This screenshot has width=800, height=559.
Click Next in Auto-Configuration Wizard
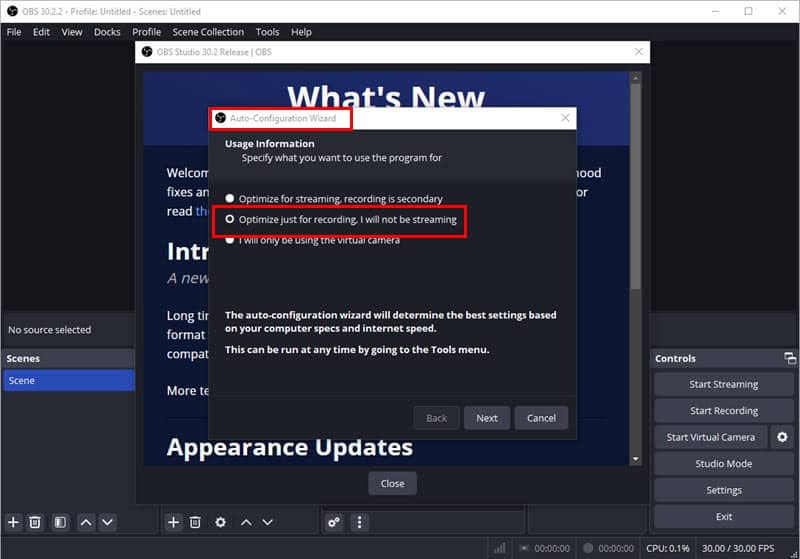(487, 418)
